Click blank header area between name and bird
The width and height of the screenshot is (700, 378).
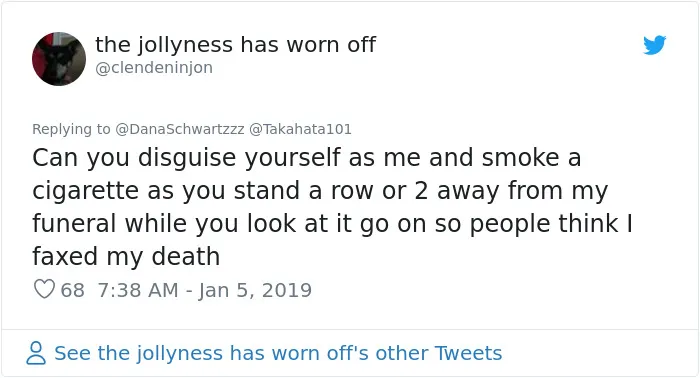pos(509,45)
